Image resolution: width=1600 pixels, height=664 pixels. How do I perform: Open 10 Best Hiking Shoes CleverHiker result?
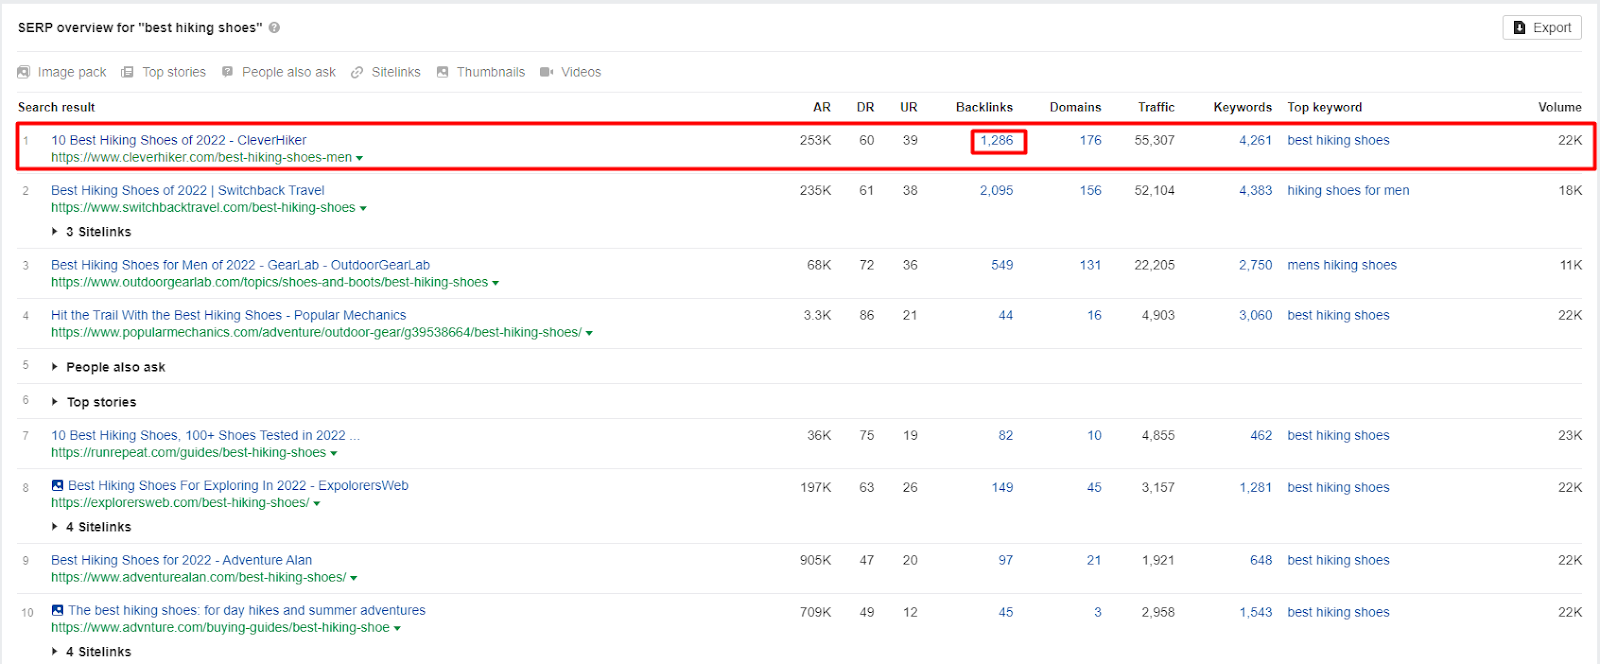tap(179, 140)
